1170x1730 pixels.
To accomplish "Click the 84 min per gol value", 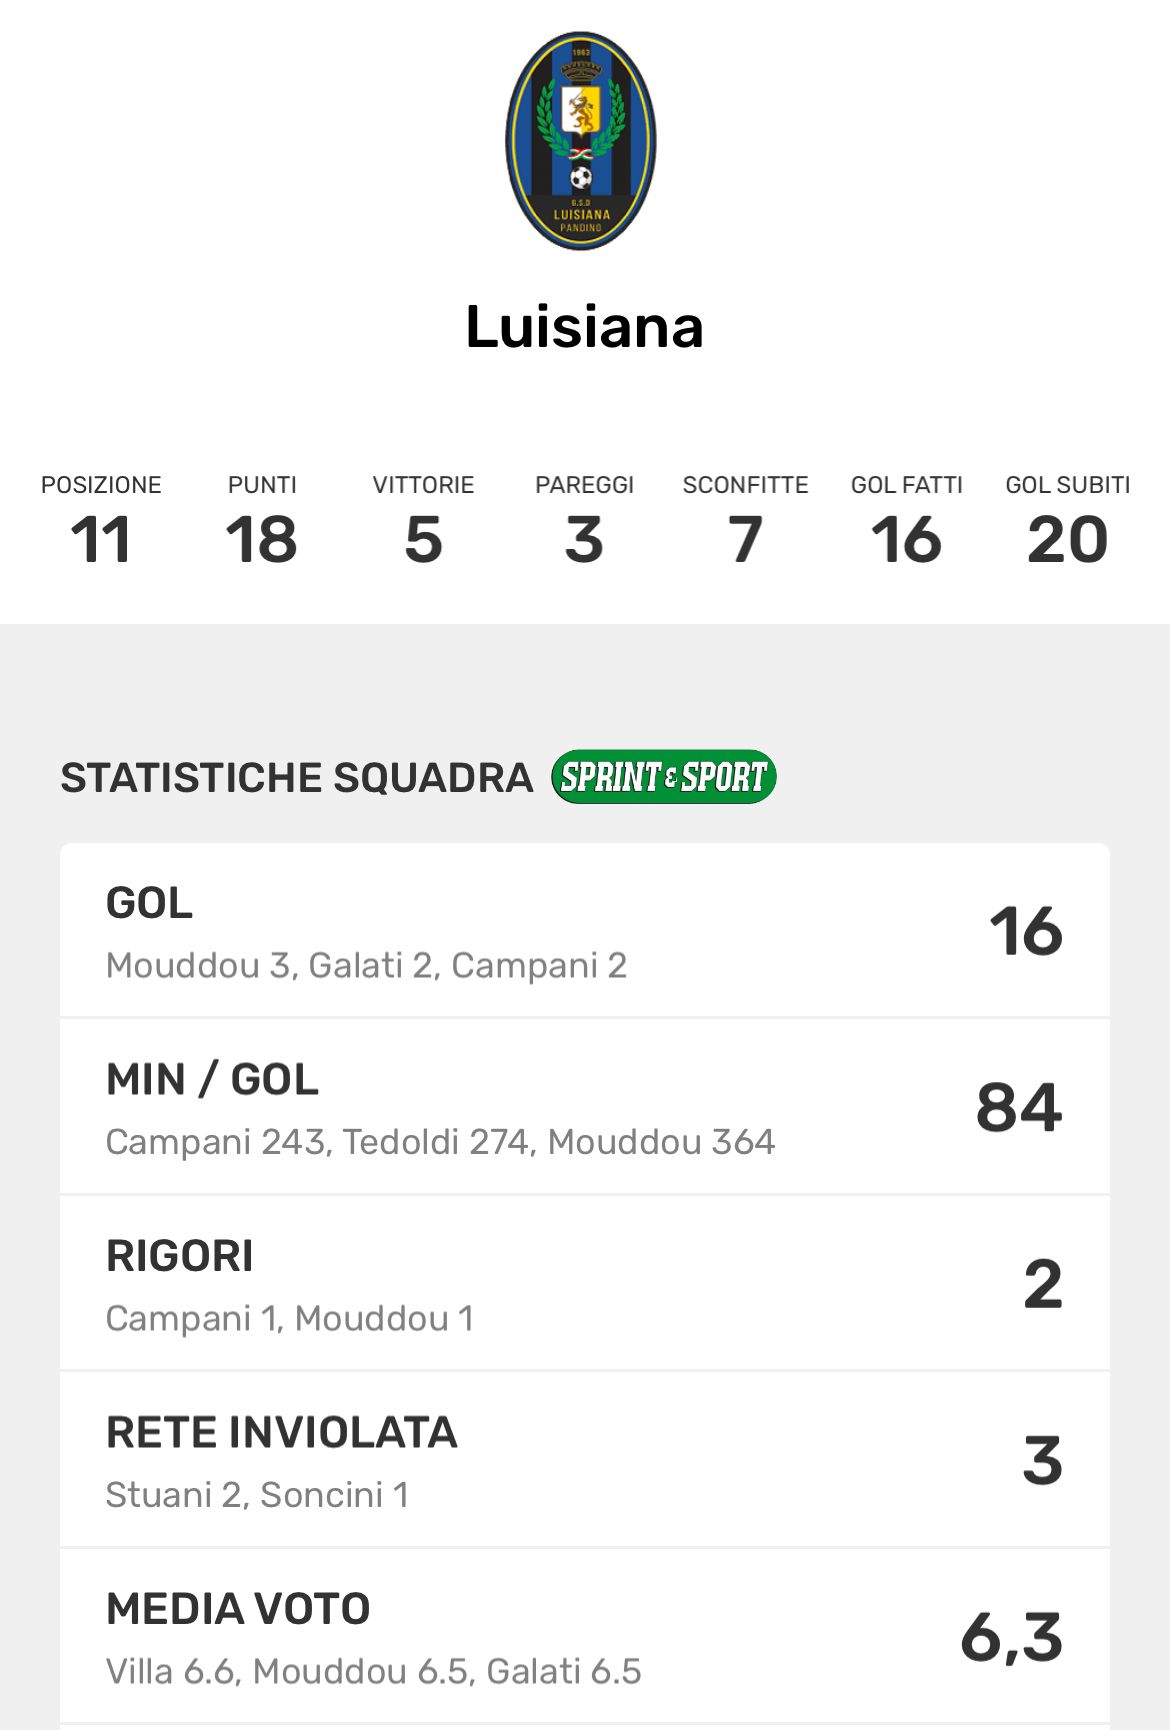I will click(1019, 1108).
